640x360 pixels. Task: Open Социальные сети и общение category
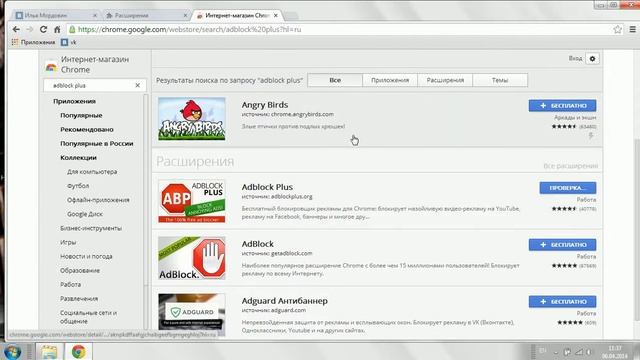[x=88, y=317]
